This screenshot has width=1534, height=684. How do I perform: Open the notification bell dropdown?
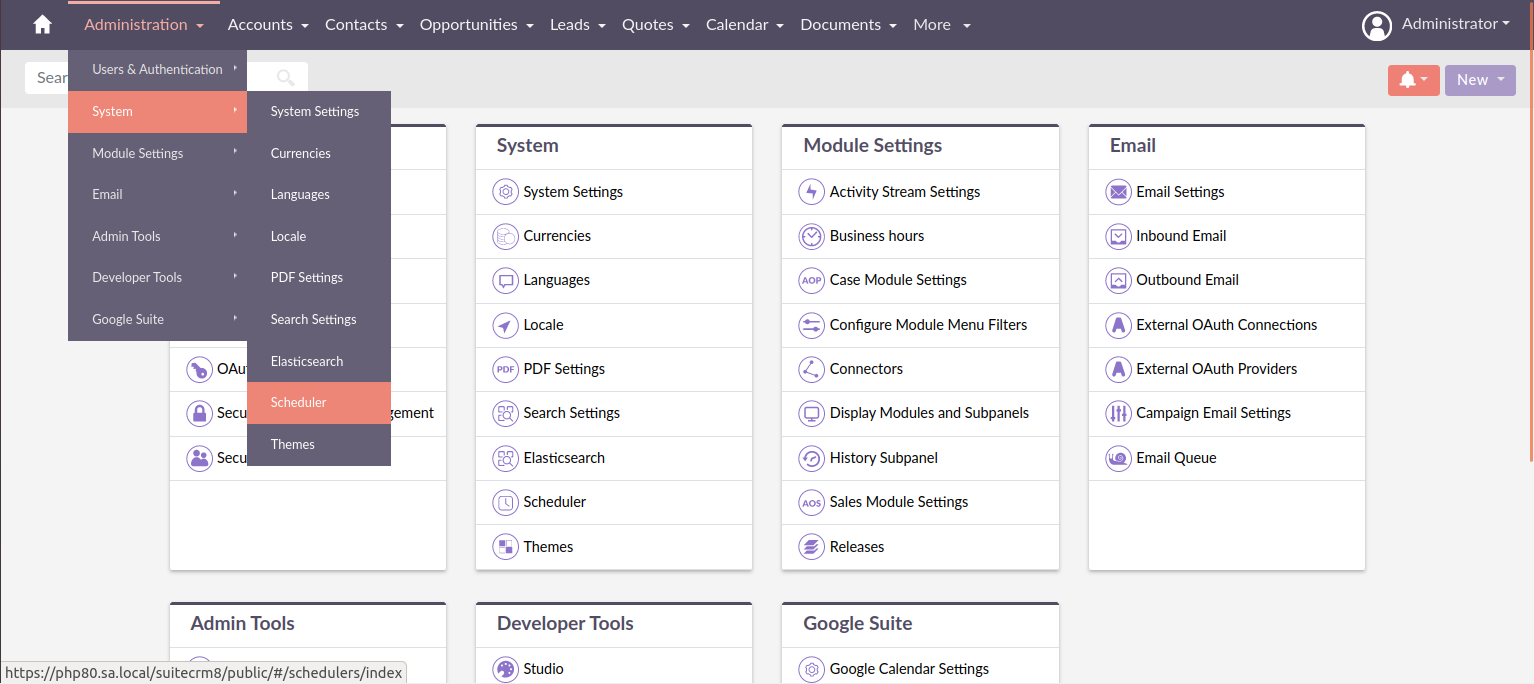click(x=1413, y=79)
